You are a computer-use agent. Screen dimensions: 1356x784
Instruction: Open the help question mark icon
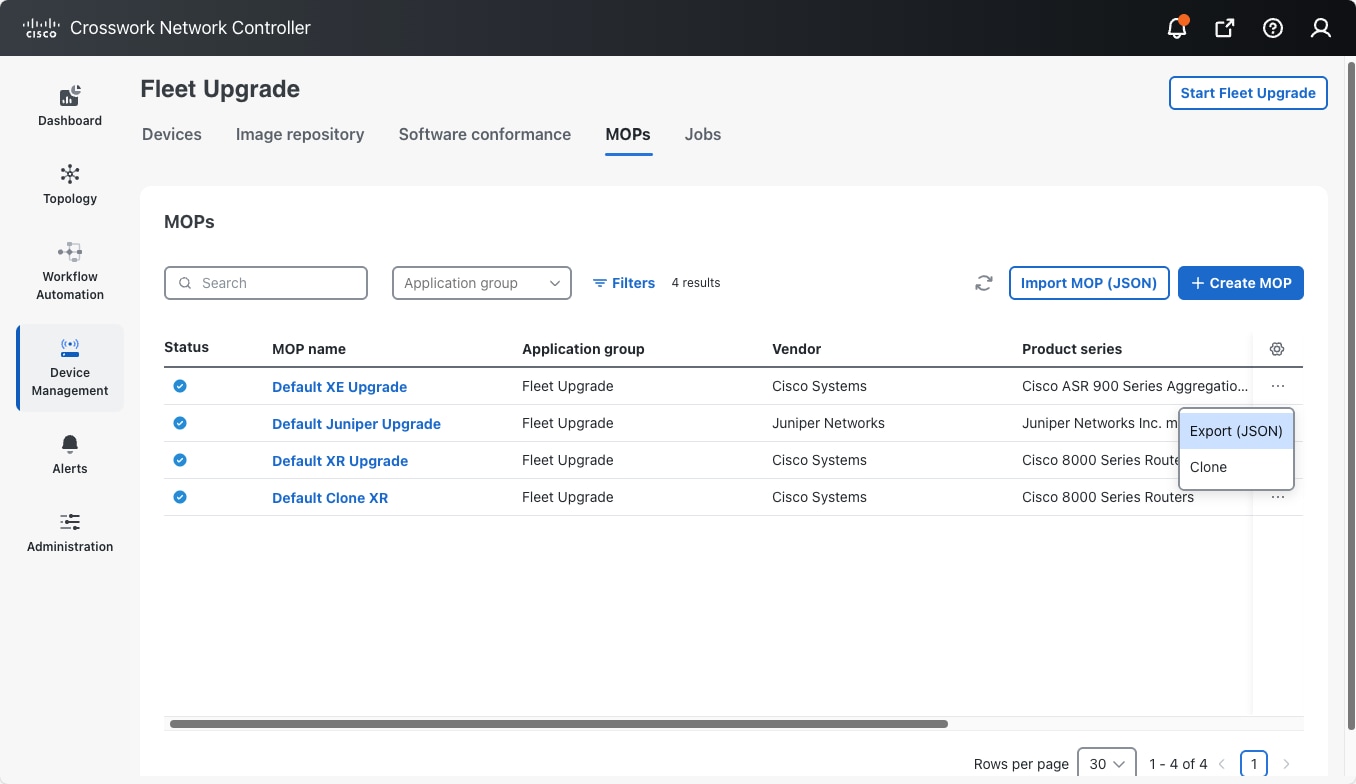click(1272, 28)
